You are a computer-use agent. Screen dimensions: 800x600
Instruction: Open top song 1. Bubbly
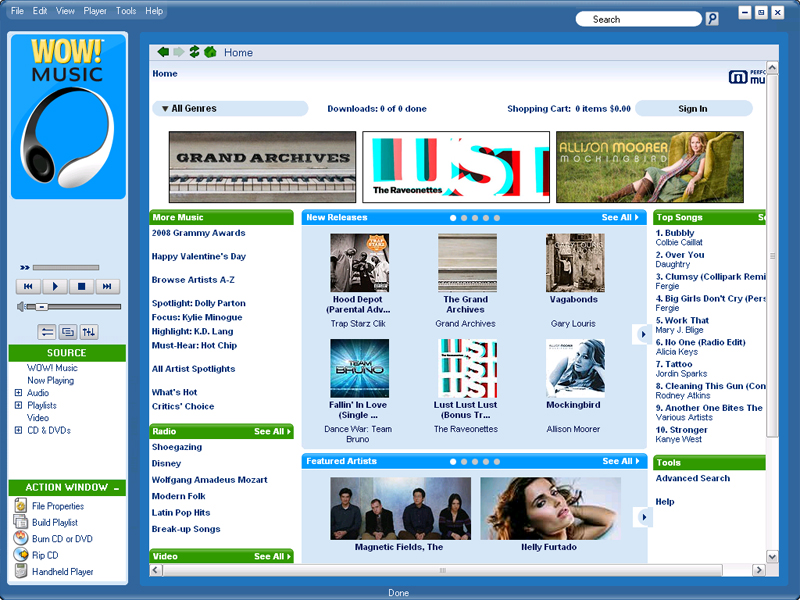point(675,233)
